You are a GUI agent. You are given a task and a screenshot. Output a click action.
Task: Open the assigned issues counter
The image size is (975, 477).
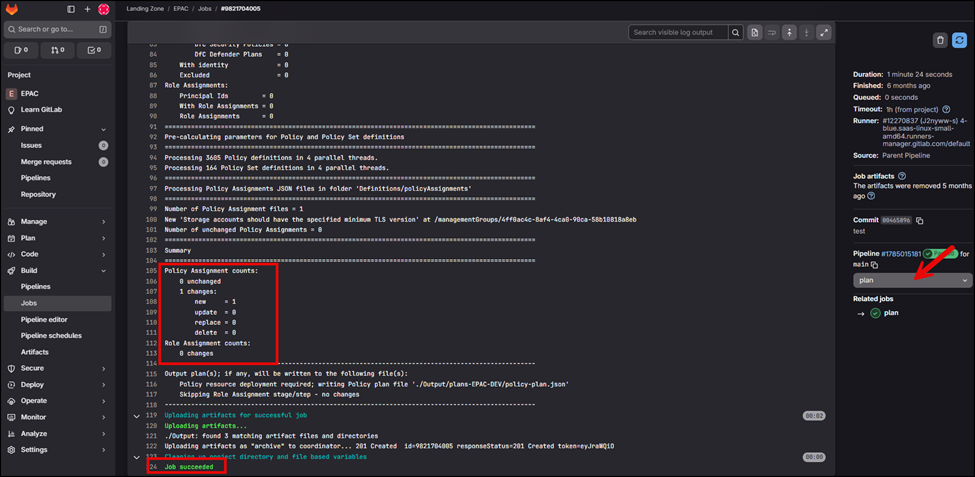(x=21, y=50)
